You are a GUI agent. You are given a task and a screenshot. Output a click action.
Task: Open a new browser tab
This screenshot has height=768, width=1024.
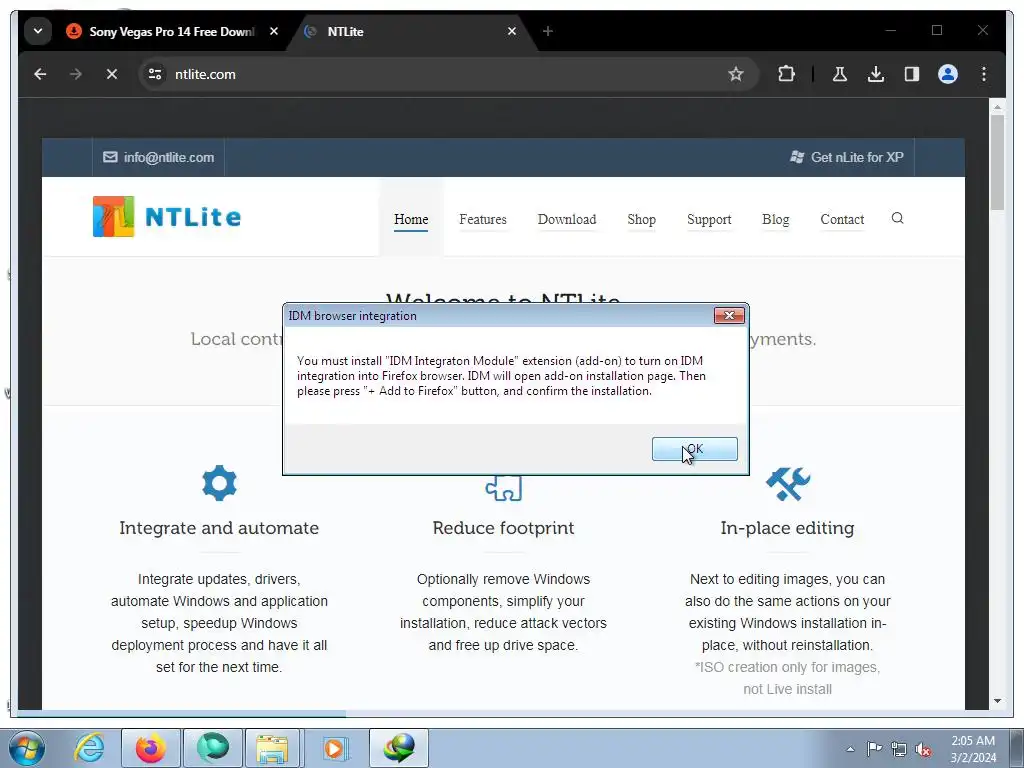(548, 31)
